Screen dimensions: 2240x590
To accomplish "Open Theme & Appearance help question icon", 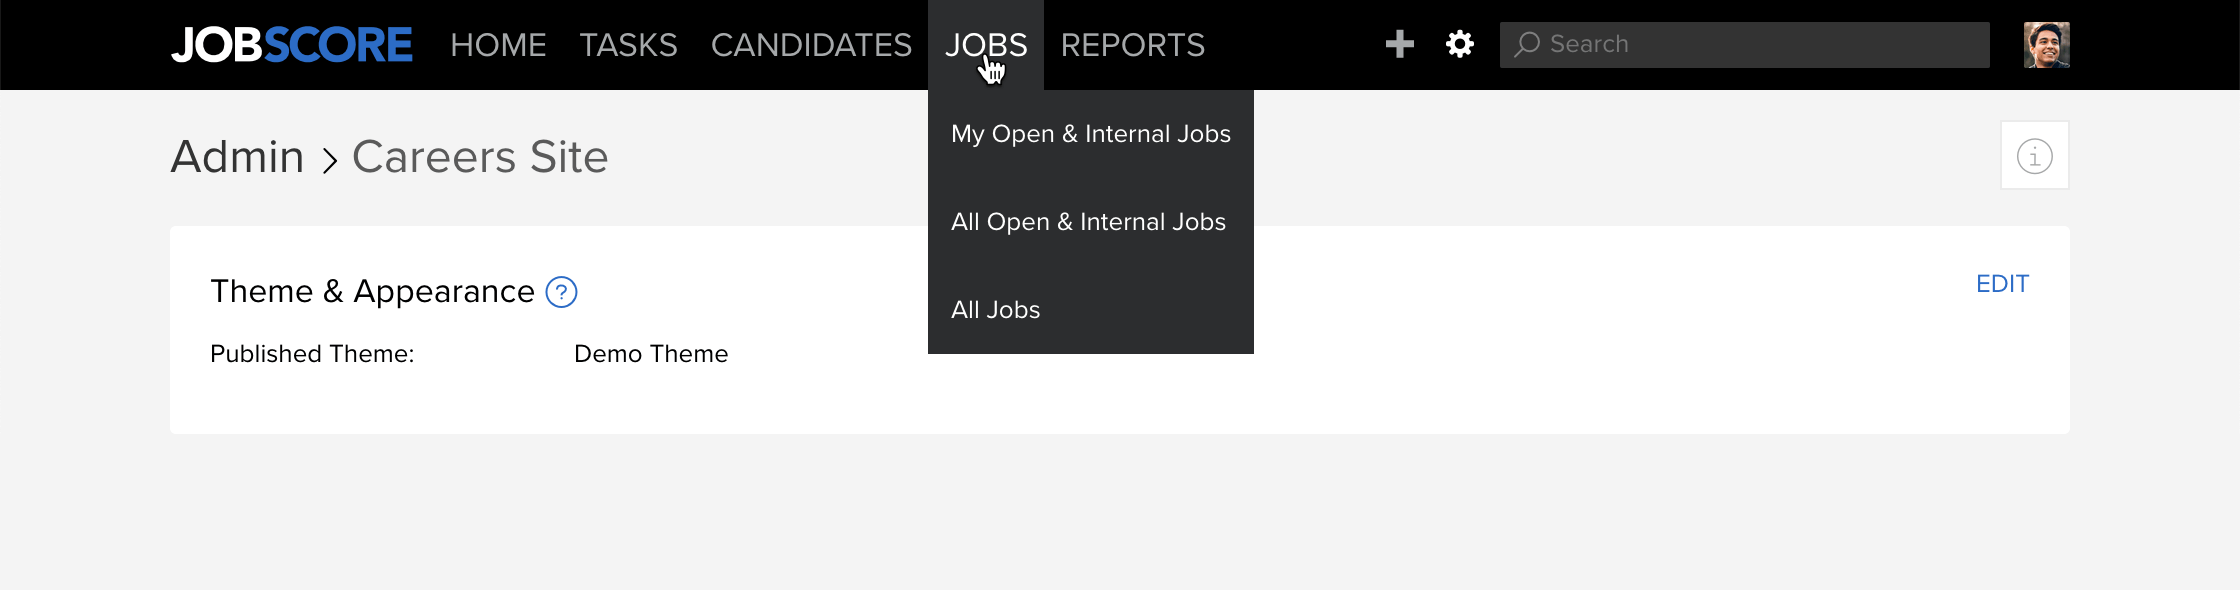I will tap(562, 292).
